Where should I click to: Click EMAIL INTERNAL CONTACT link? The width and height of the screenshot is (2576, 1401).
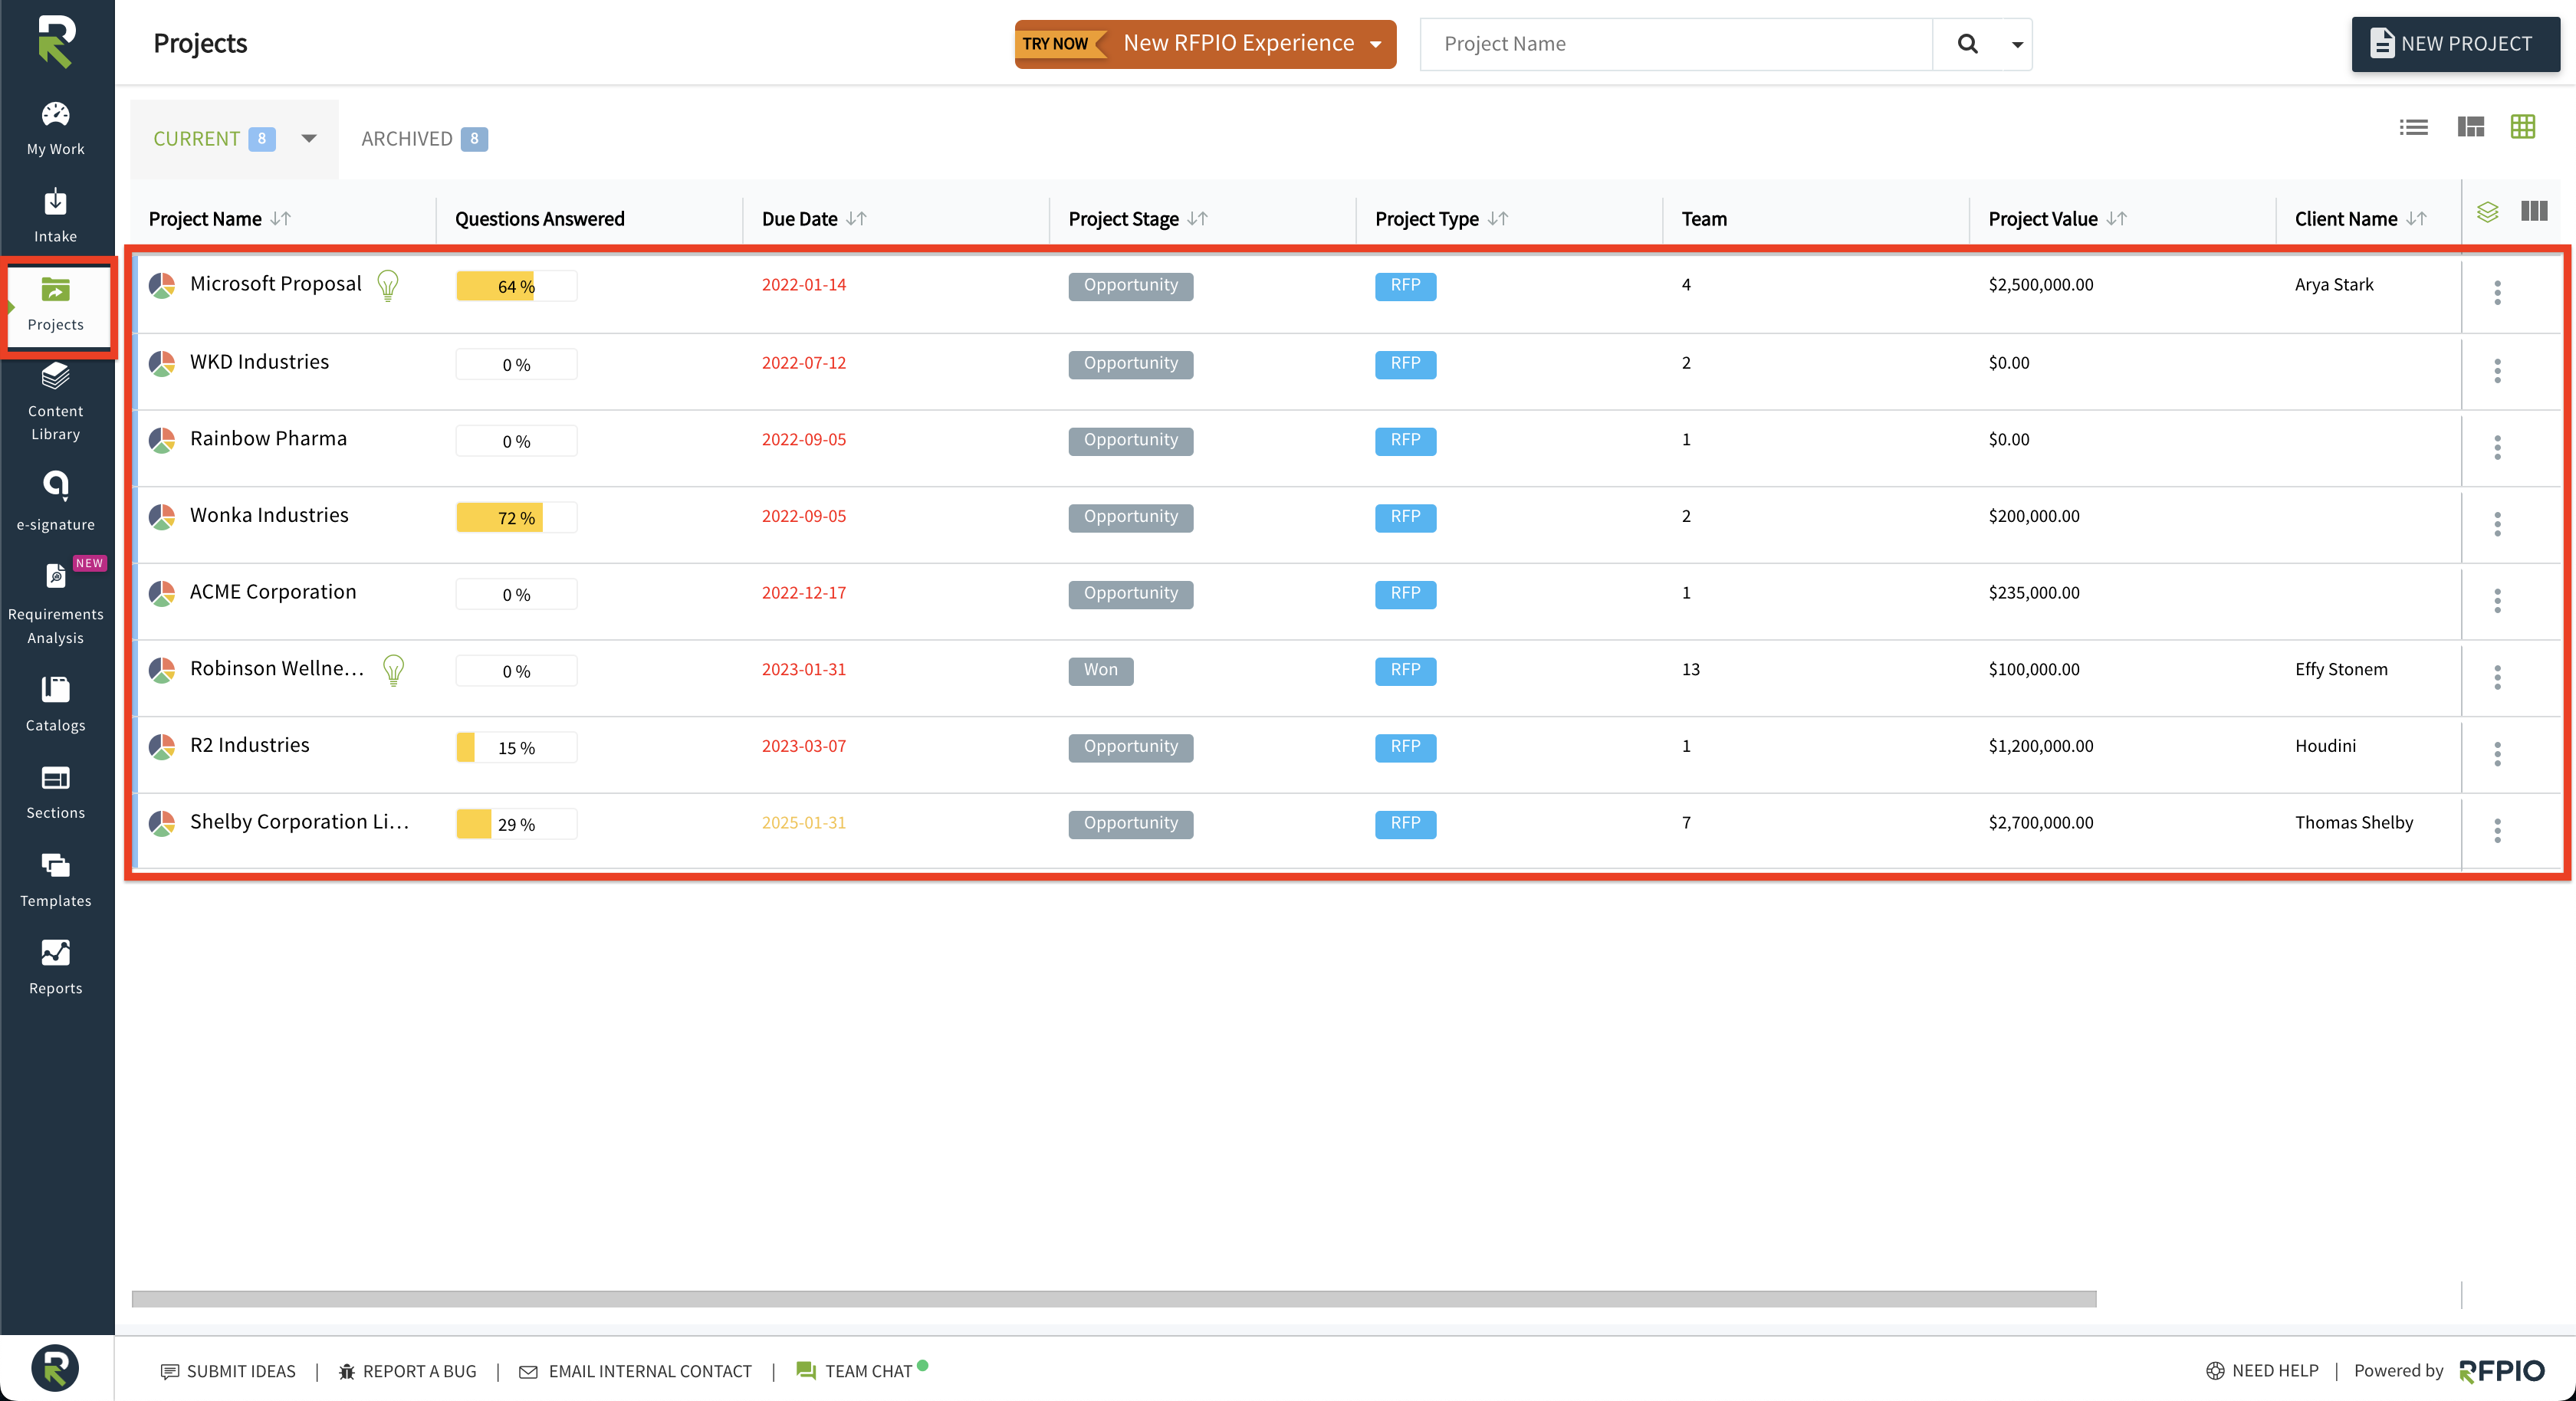coord(635,1370)
